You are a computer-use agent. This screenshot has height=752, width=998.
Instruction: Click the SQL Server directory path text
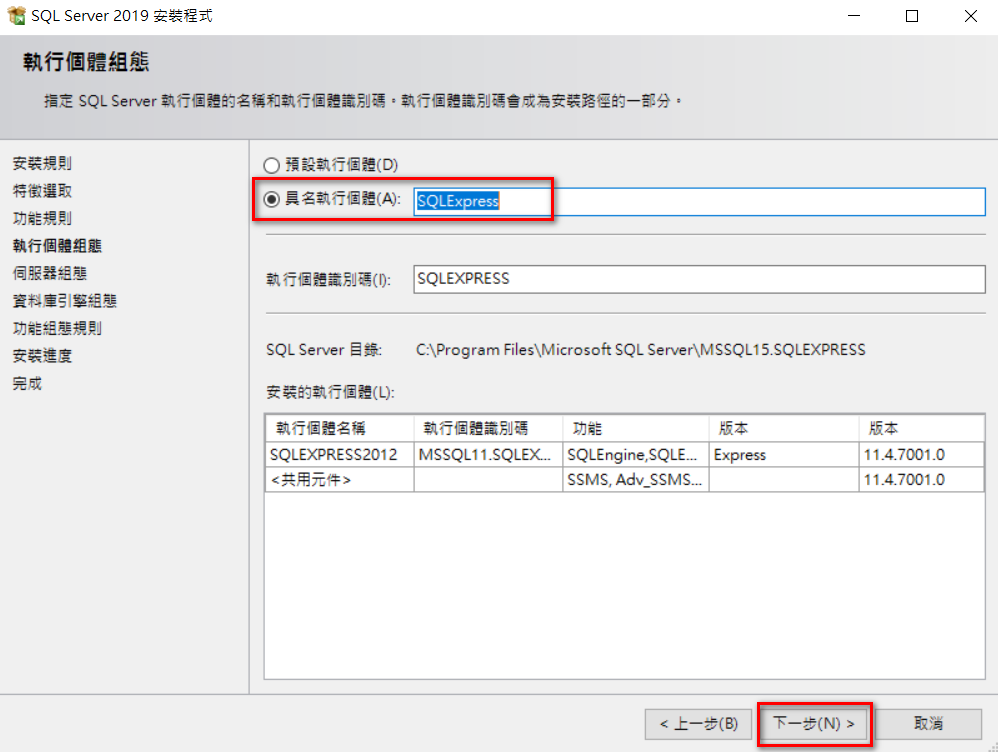pyautogui.click(x=640, y=350)
